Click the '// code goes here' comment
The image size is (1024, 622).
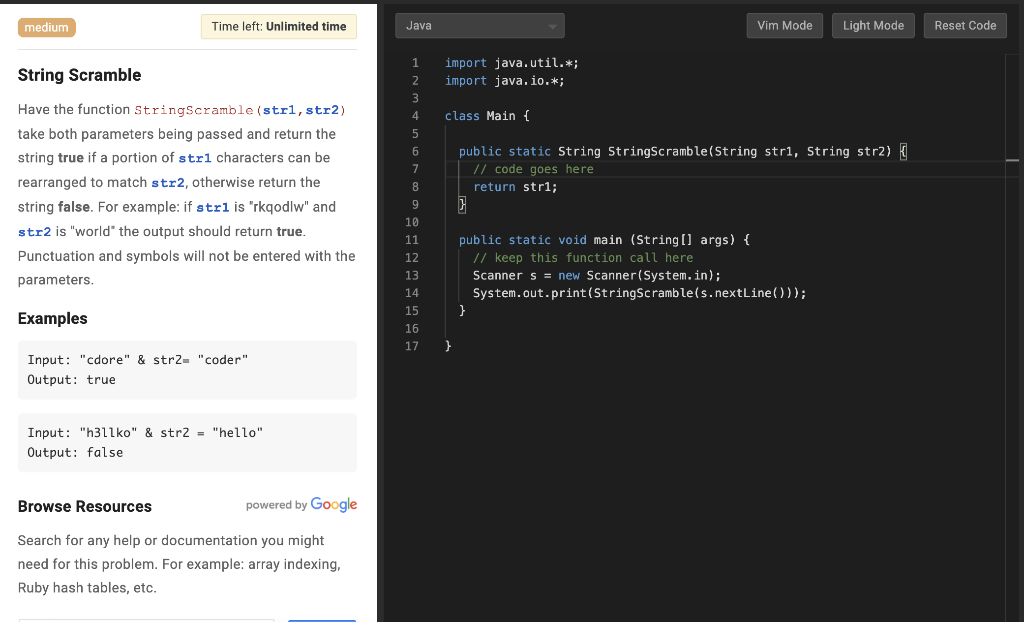pyautogui.click(x=533, y=169)
